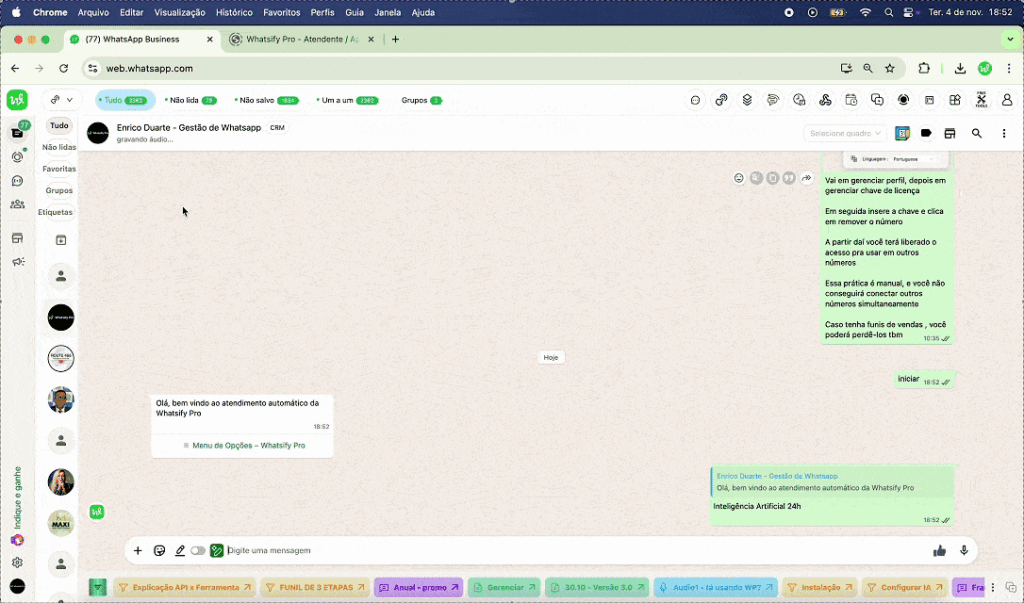
Task: Open Histórico menu in Chrome menu bar
Action: pos(234,12)
